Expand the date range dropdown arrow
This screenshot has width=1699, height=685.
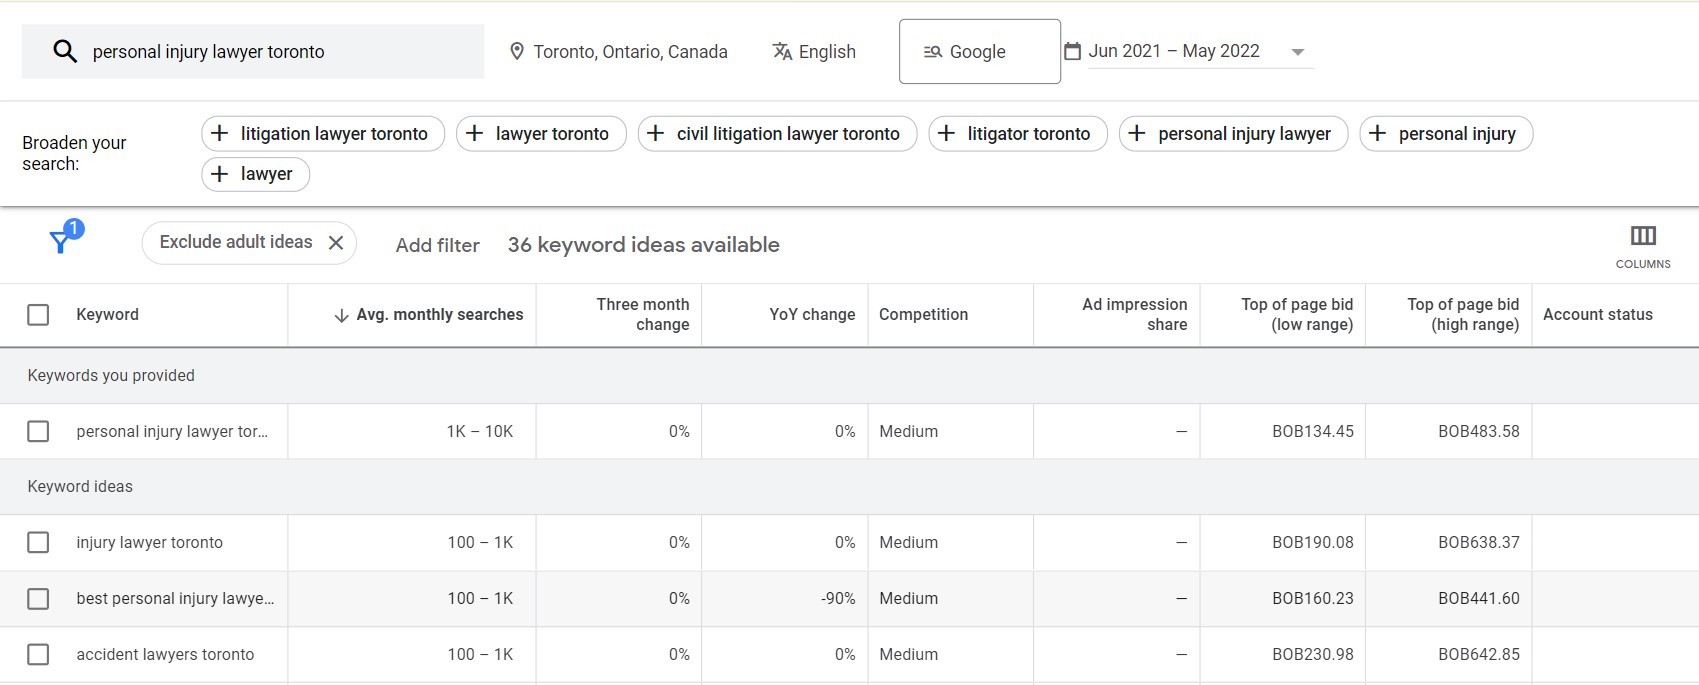(1297, 52)
